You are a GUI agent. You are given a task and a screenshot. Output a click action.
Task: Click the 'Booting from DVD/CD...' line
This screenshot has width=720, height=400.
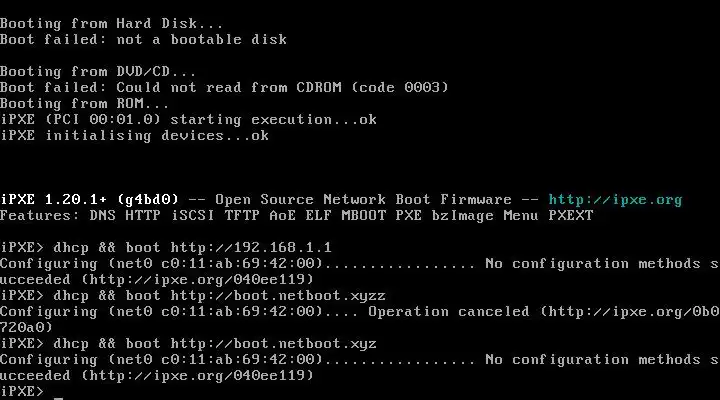98,71
